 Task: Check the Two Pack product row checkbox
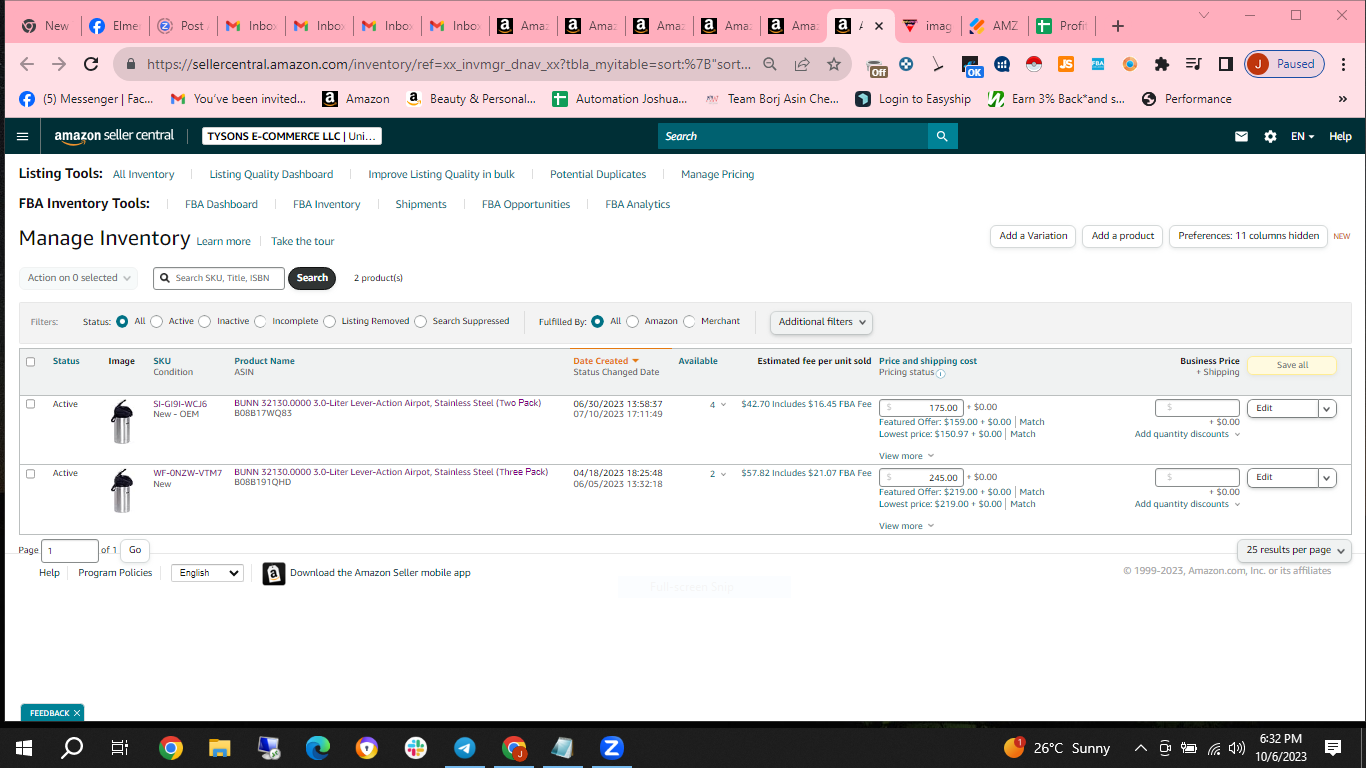click(x=30, y=404)
